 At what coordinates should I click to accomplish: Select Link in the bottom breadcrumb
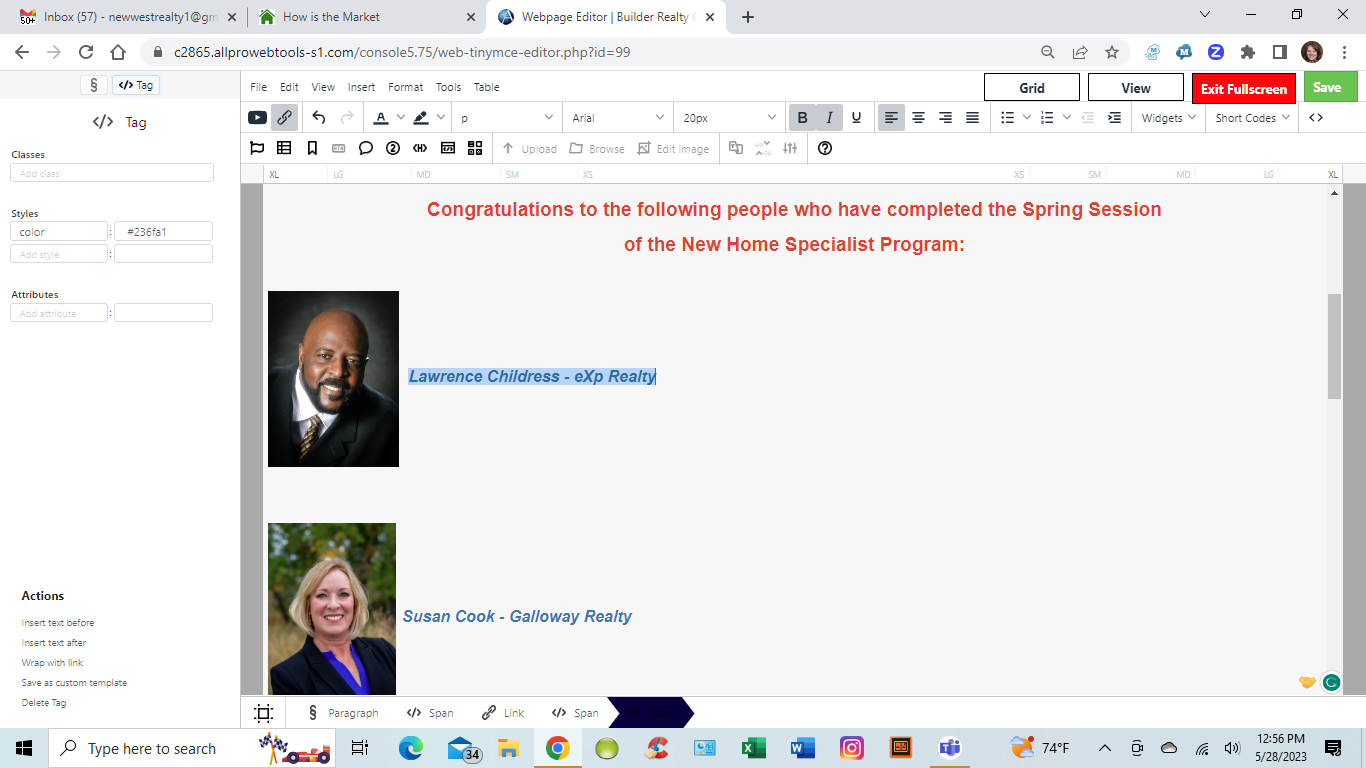(x=503, y=713)
